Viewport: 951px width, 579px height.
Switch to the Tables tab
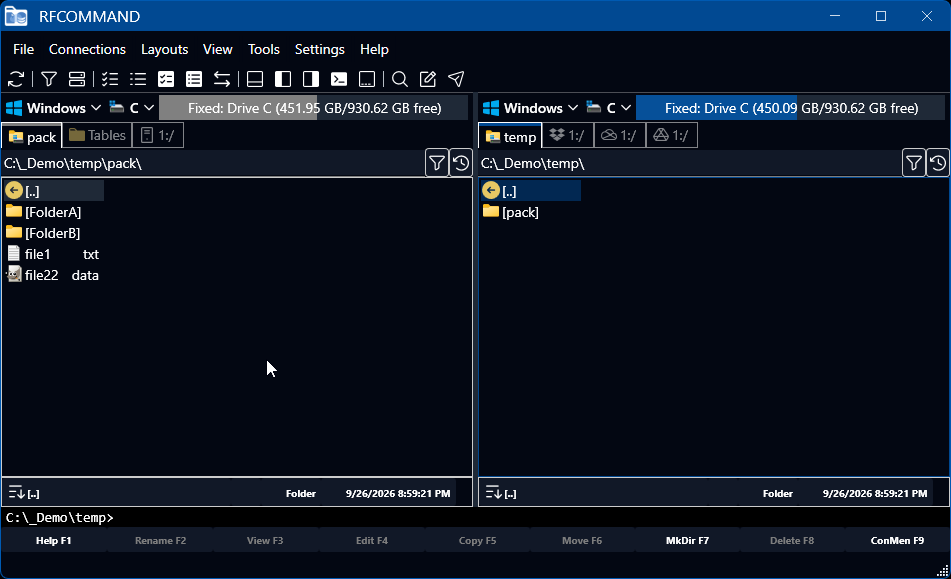97,135
